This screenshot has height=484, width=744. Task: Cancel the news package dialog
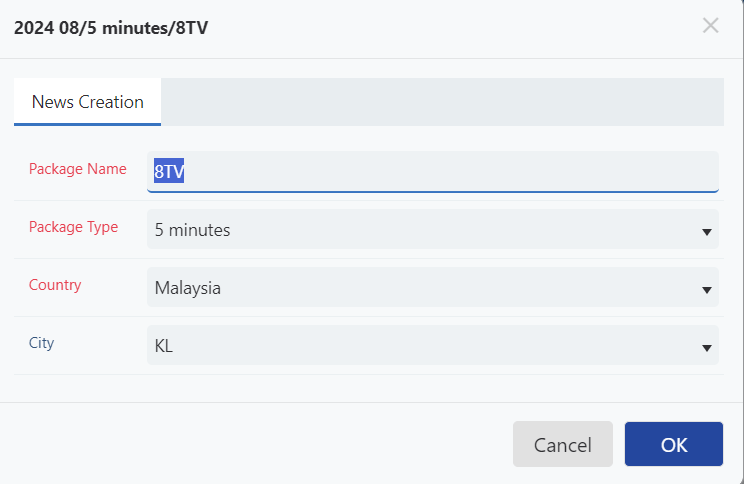point(563,444)
